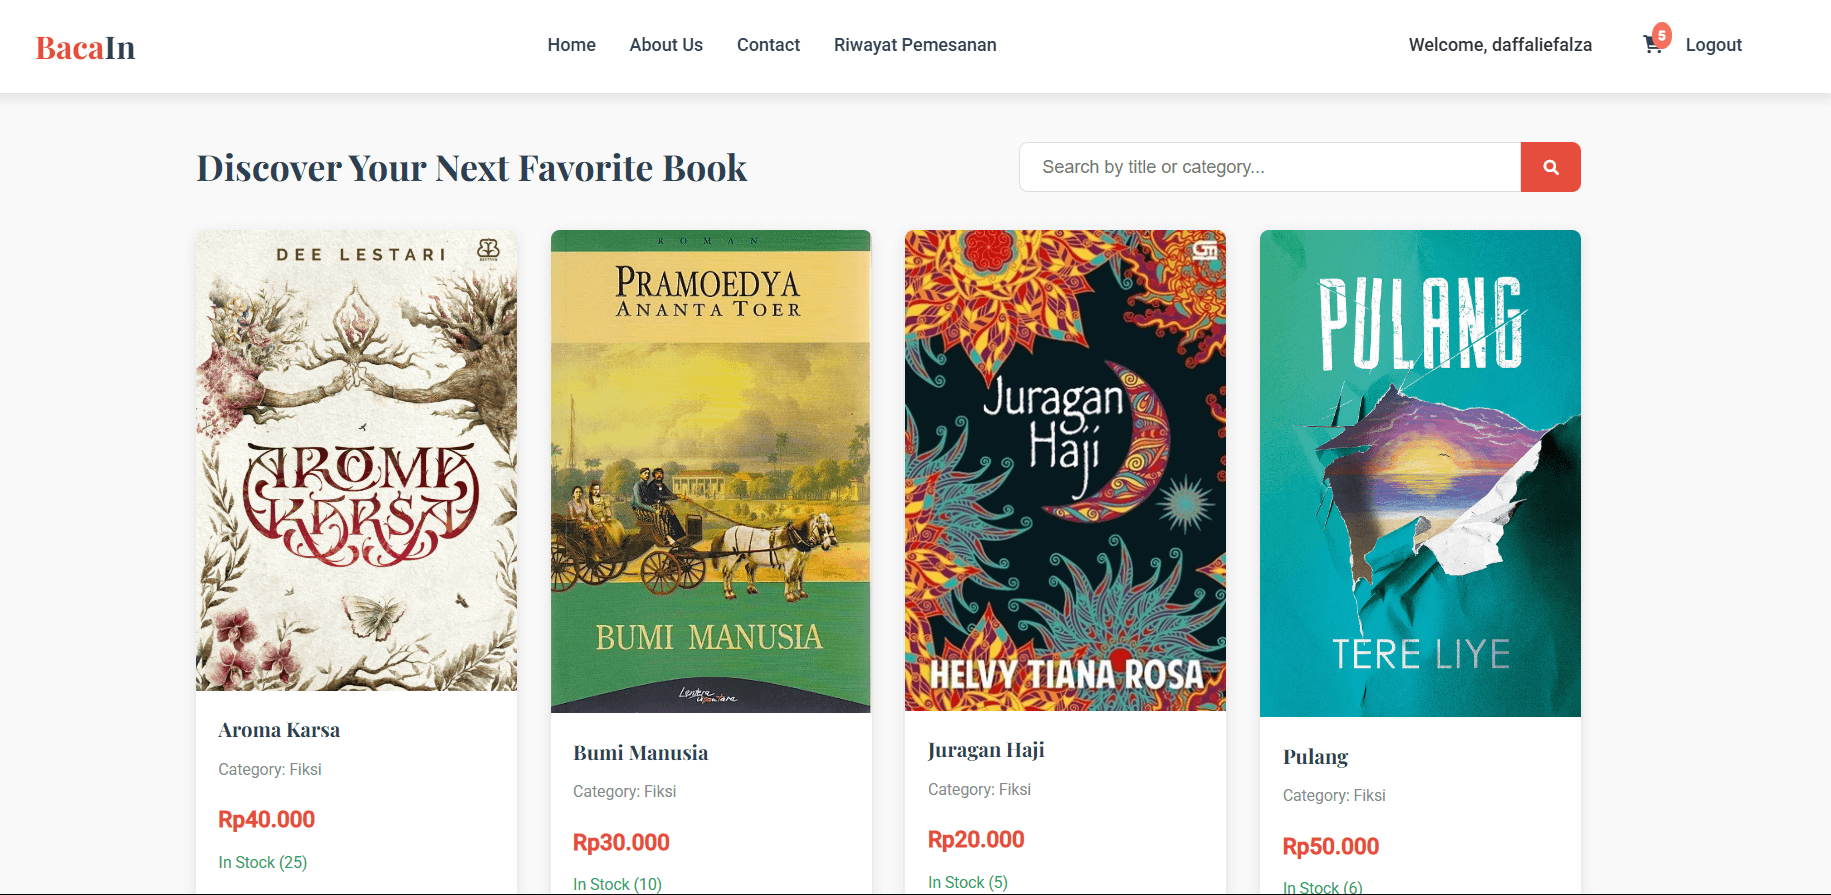Screen dimensions: 1831x895
Task: Log out of the account
Action: 1713,45
